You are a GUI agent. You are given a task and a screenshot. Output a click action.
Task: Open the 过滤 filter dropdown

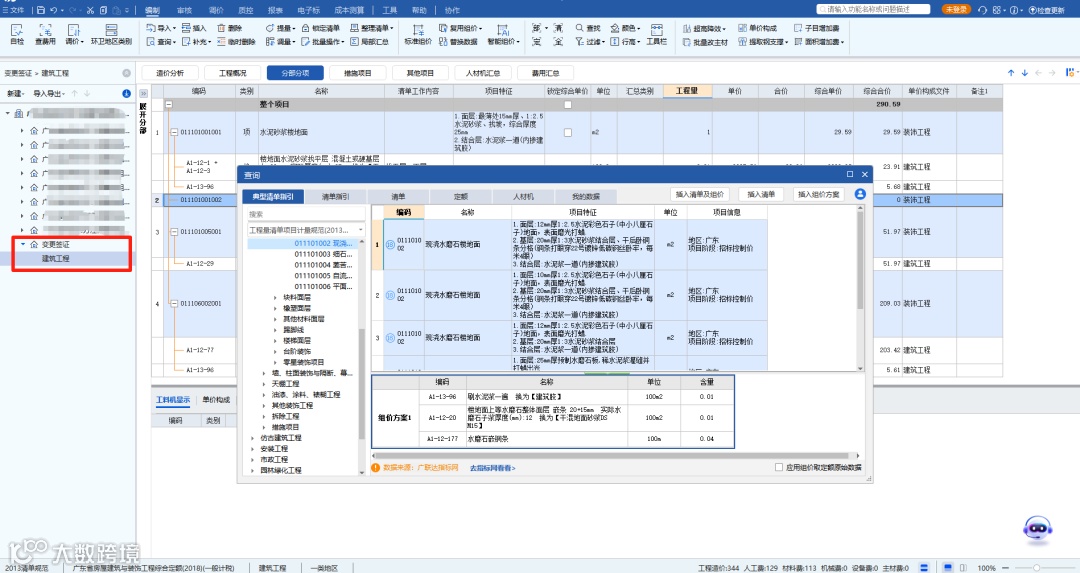590,42
